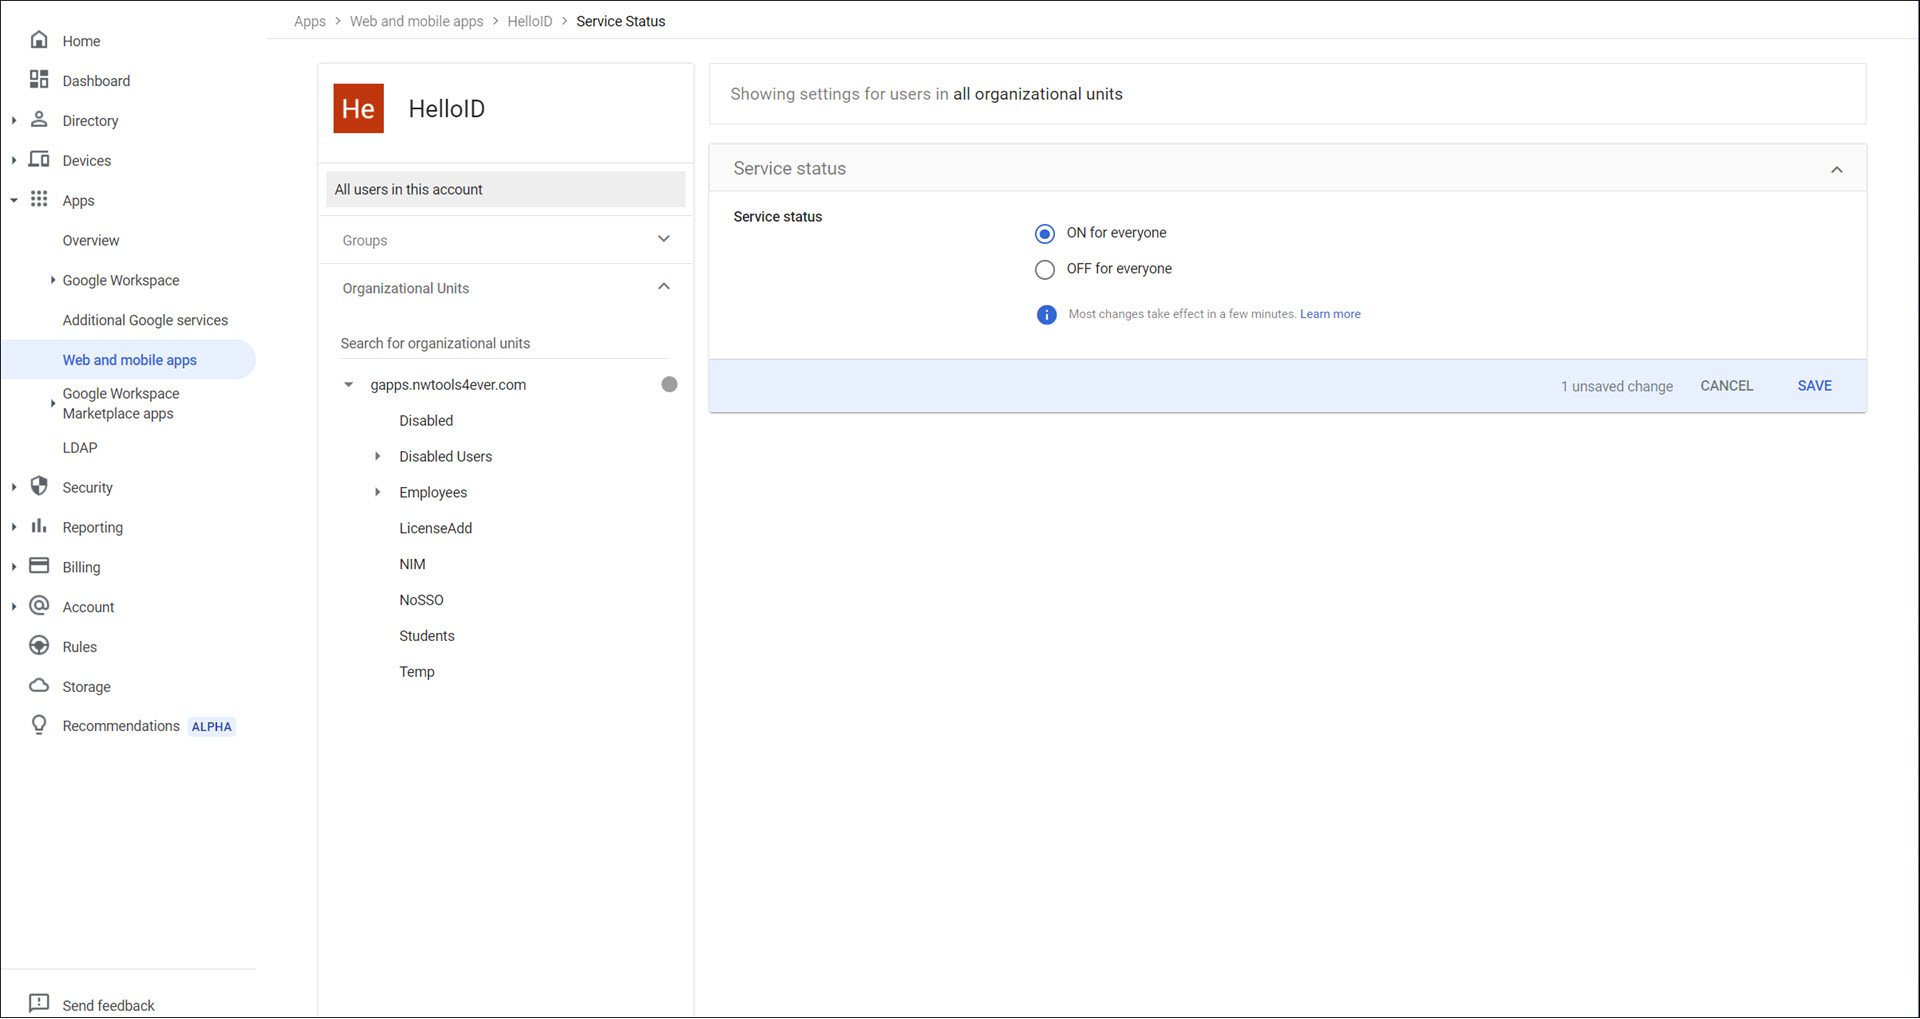The height and width of the screenshot is (1019, 1920).
Task: Select OFF for everyone radio button
Action: pos(1045,270)
